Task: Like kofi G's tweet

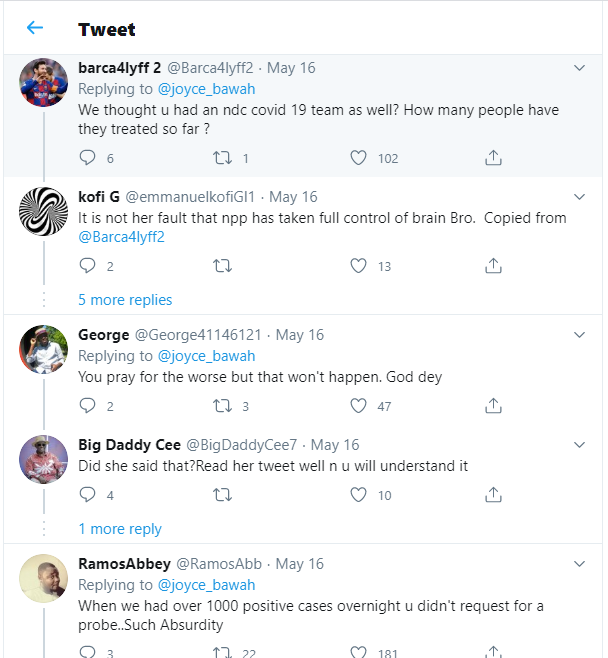Action: coord(359,265)
